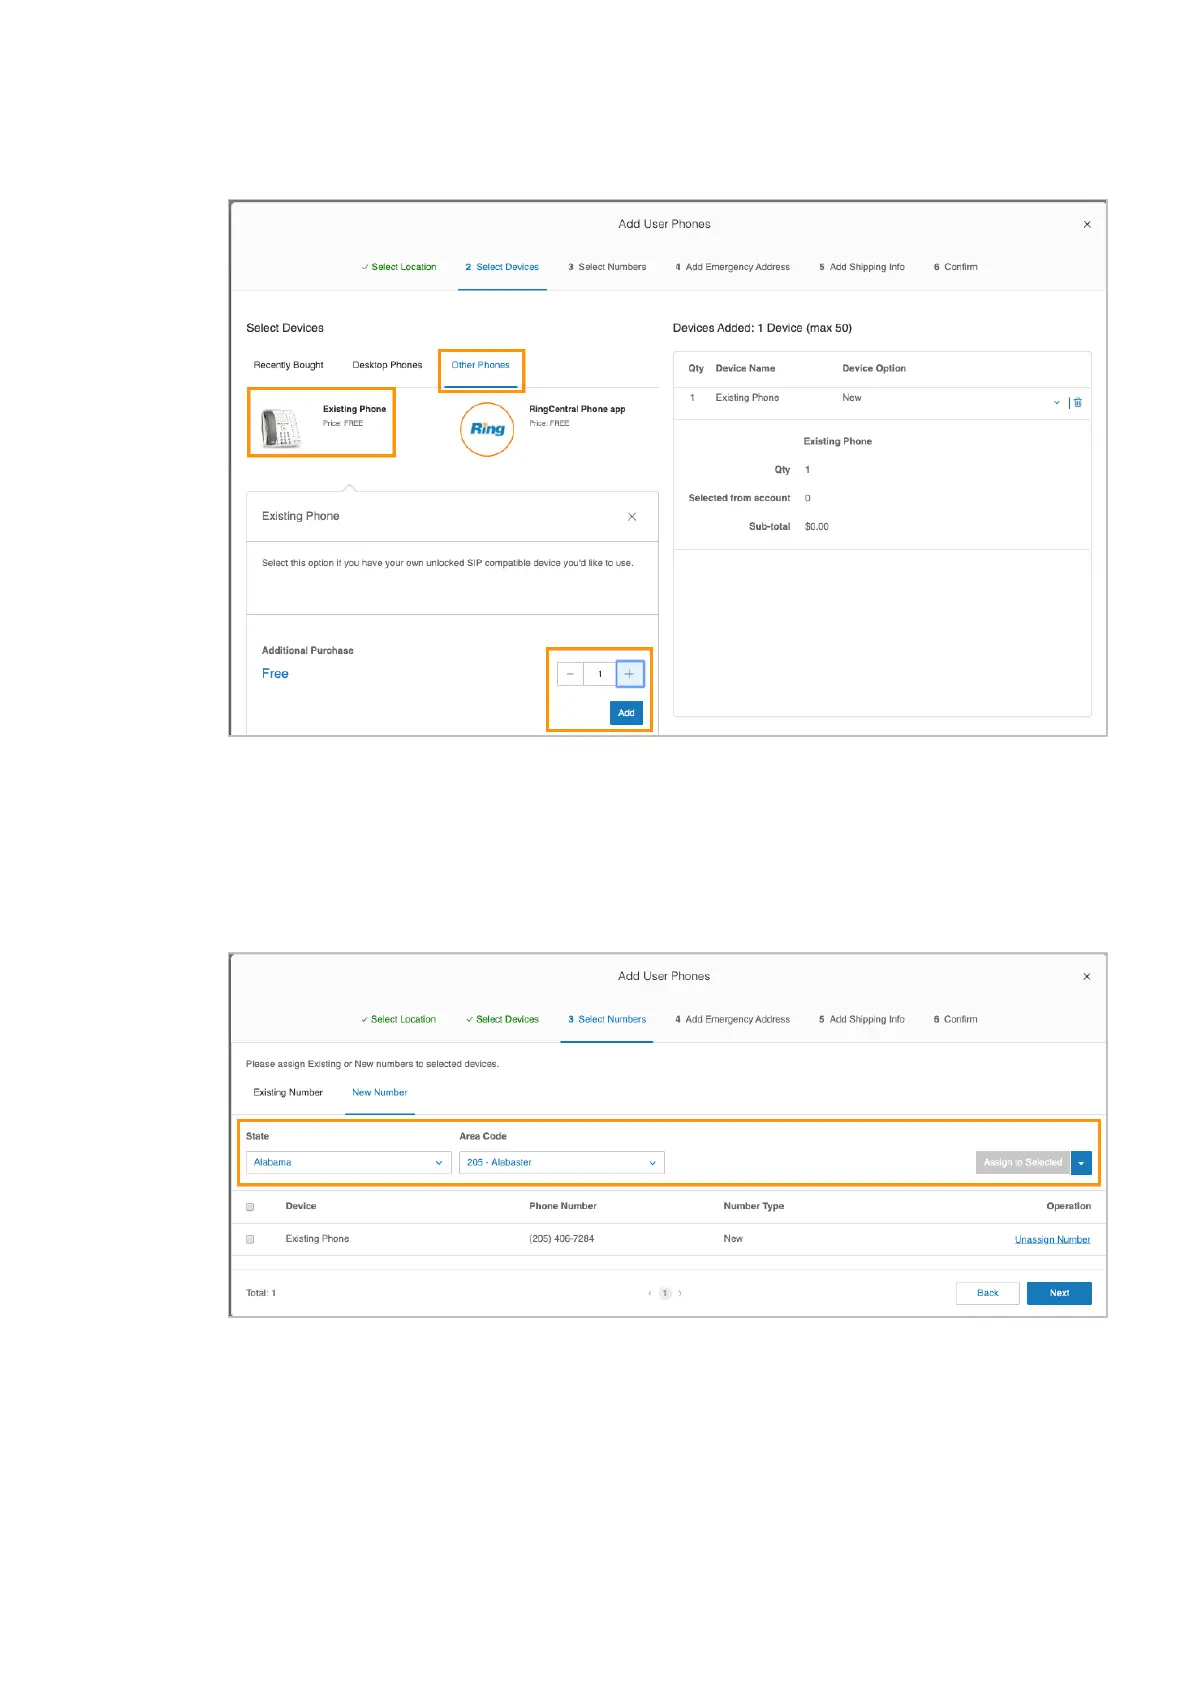Open the Area Code dropdown showing 205 - Alabaster
This screenshot has width=1189, height=1683.
click(x=561, y=1162)
